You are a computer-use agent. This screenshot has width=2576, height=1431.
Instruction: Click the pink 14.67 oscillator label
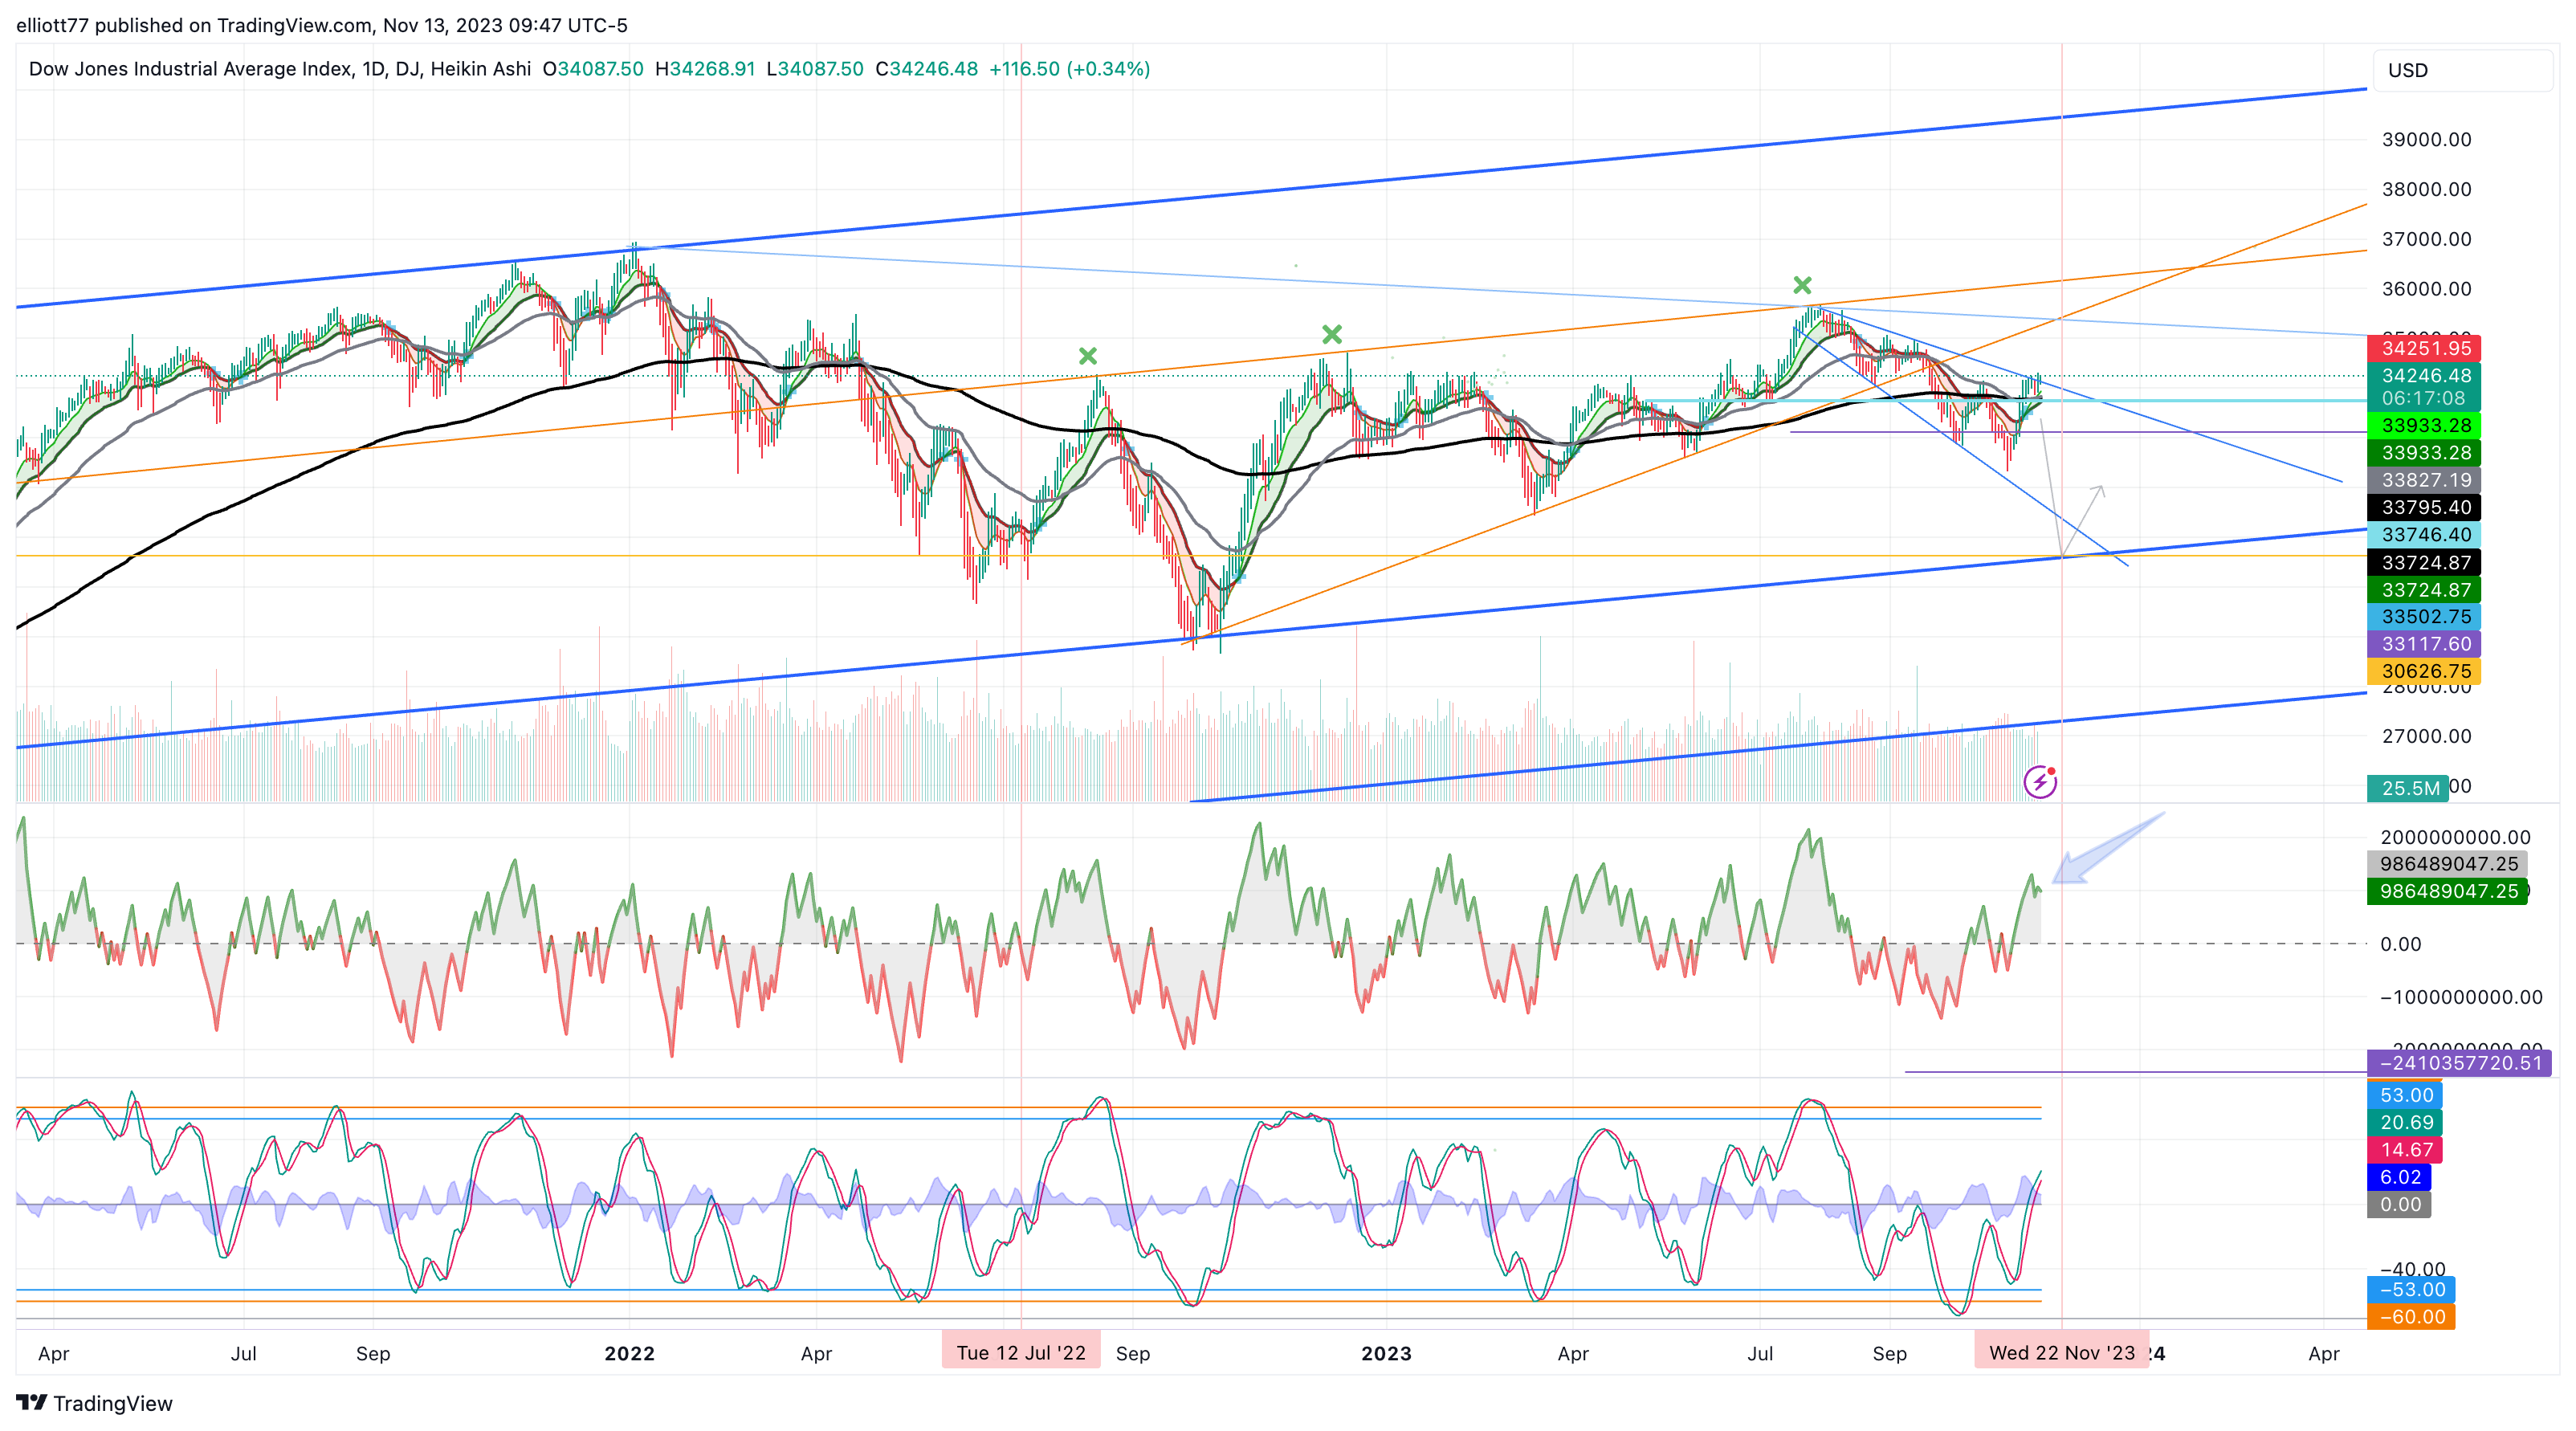(x=2404, y=1150)
